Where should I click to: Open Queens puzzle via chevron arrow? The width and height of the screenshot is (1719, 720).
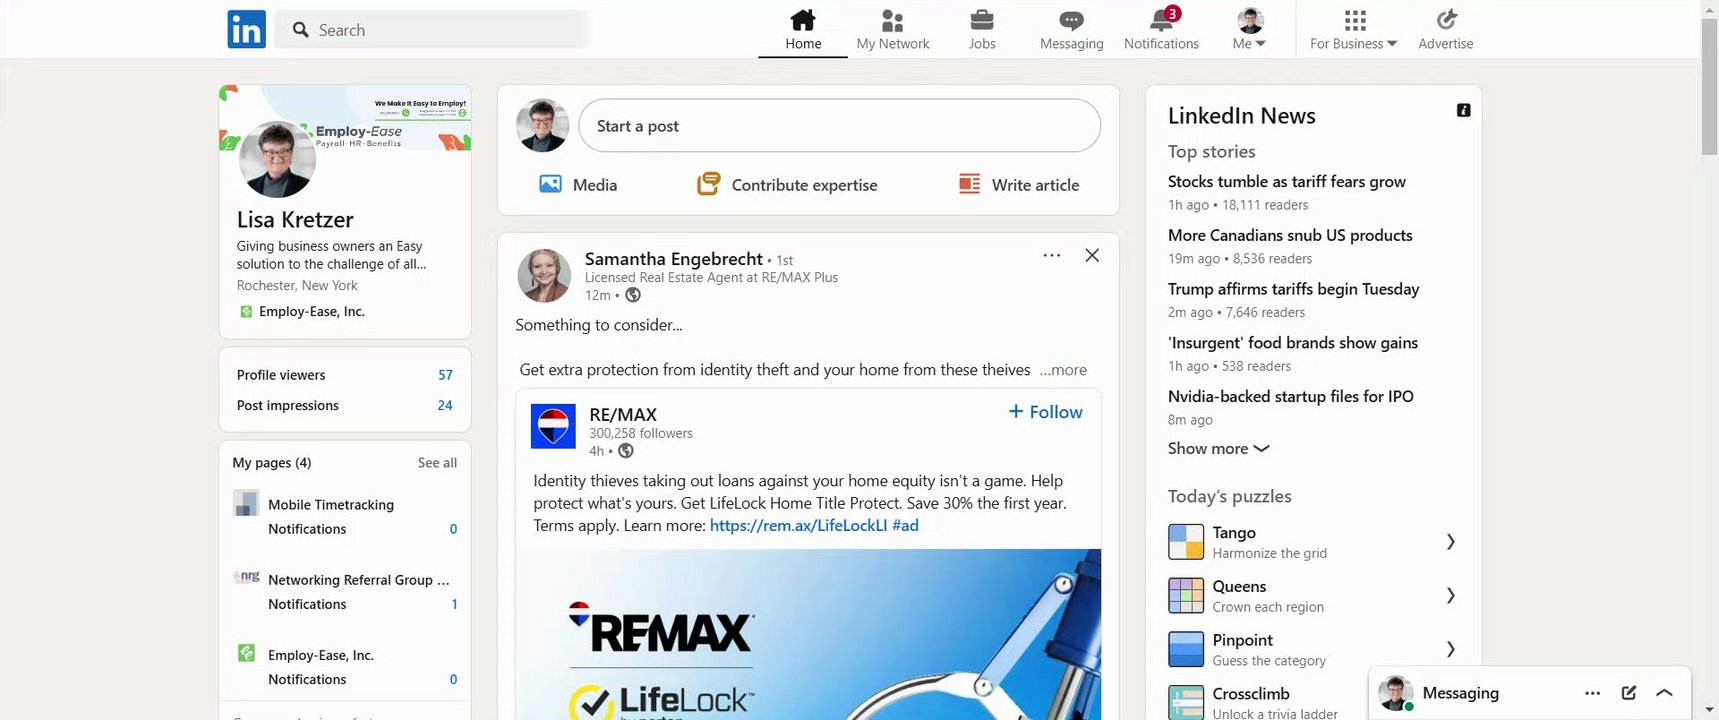click(1451, 596)
